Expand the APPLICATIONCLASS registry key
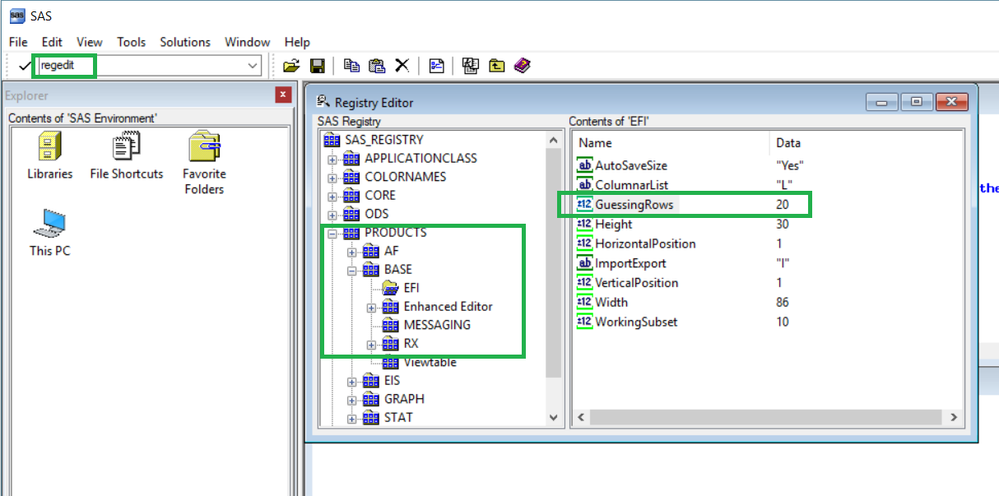The width and height of the screenshot is (999, 496). pyautogui.click(x=332, y=159)
